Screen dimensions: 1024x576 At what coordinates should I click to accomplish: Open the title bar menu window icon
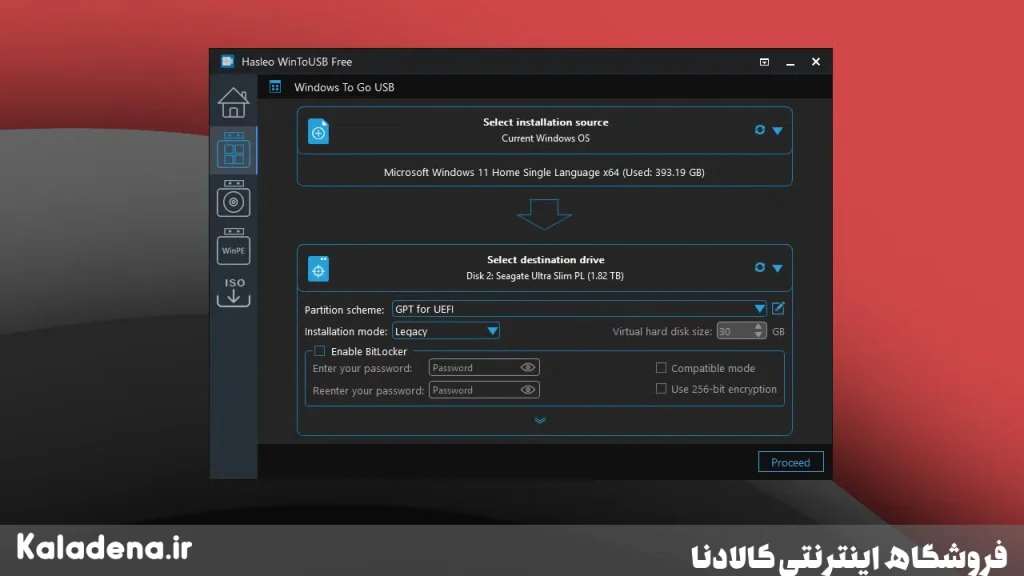[x=764, y=62]
